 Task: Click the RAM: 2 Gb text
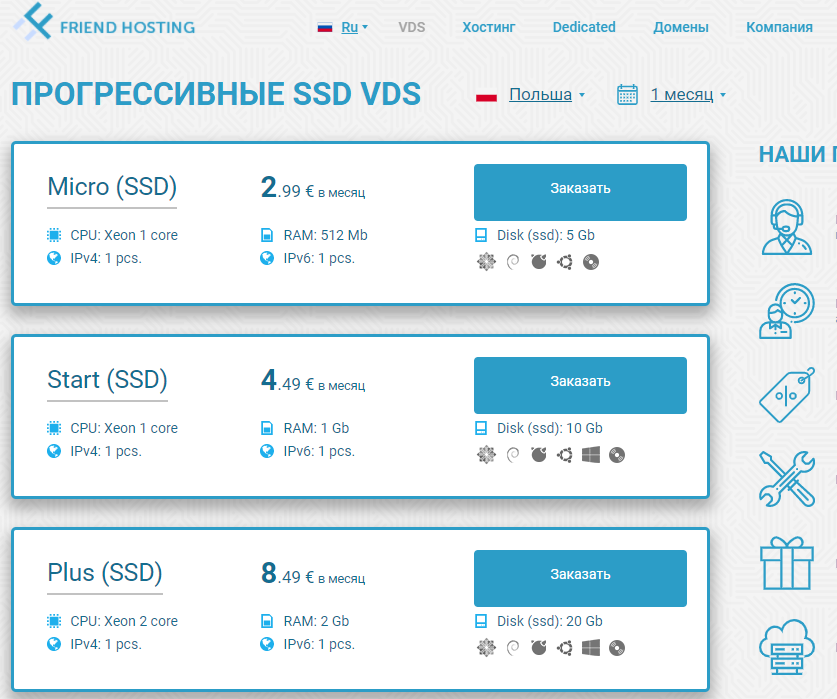pyautogui.click(x=316, y=621)
